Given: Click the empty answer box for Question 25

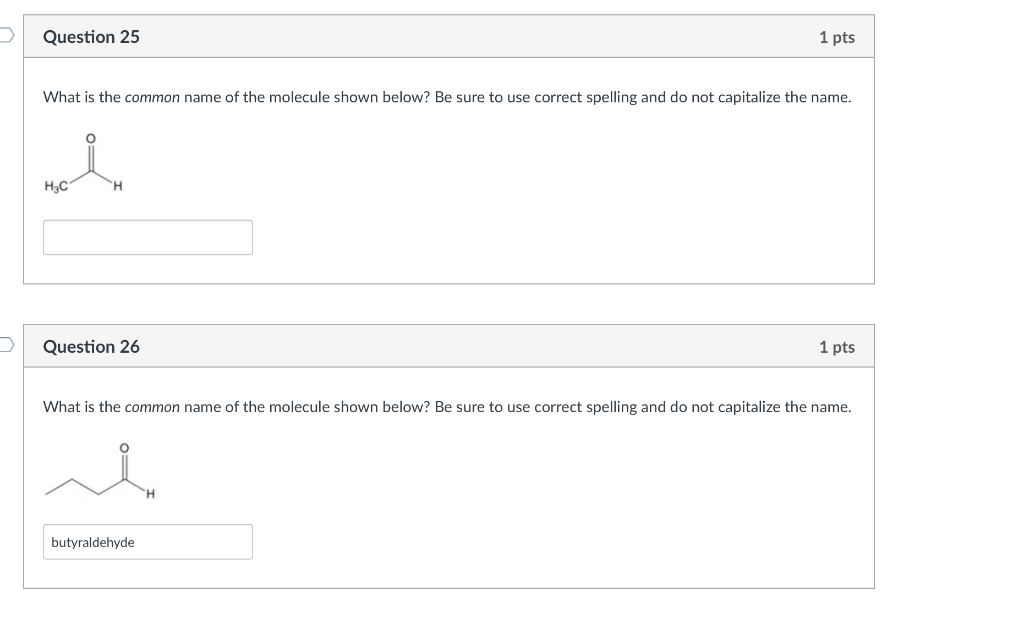Looking at the screenshot, I should [x=147, y=237].
